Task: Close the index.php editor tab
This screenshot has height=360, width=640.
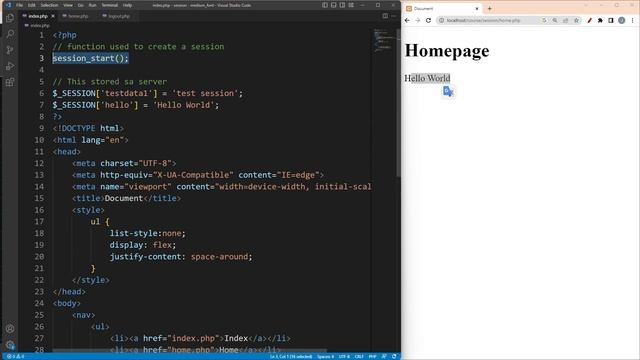Action: [53, 16]
